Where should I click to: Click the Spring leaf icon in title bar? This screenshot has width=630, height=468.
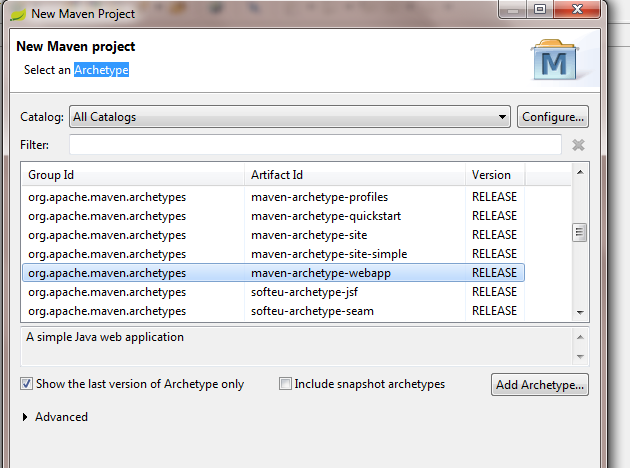18,14
